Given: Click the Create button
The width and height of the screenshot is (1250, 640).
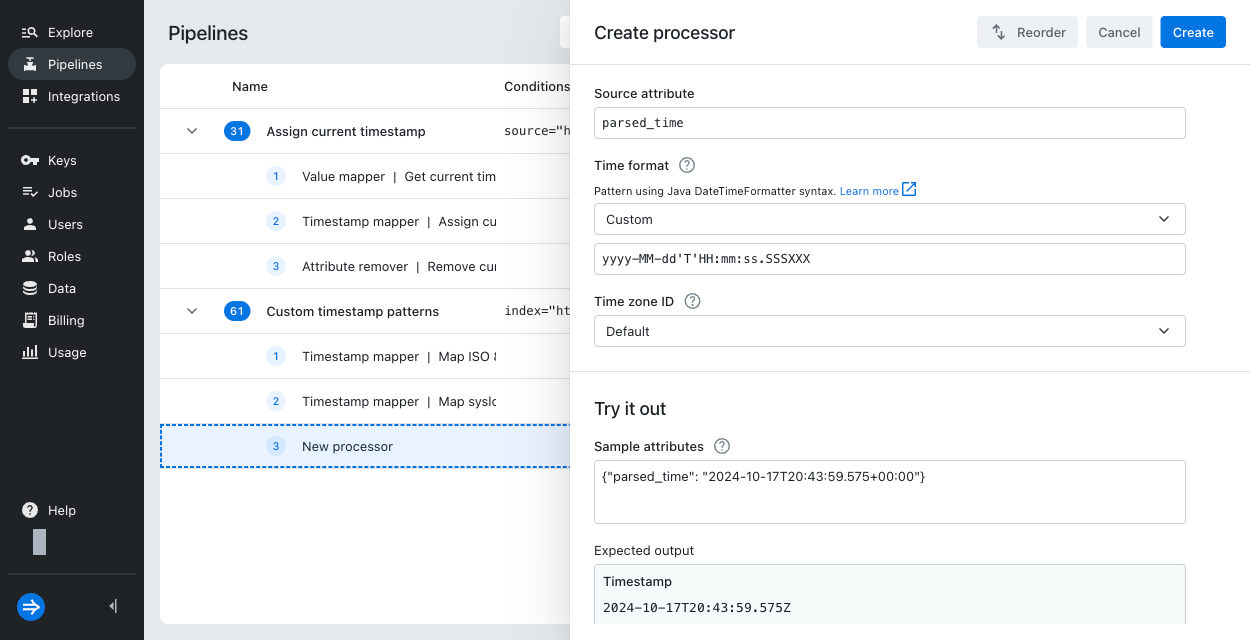Looking at the screenshot, I should [1192, 32].
